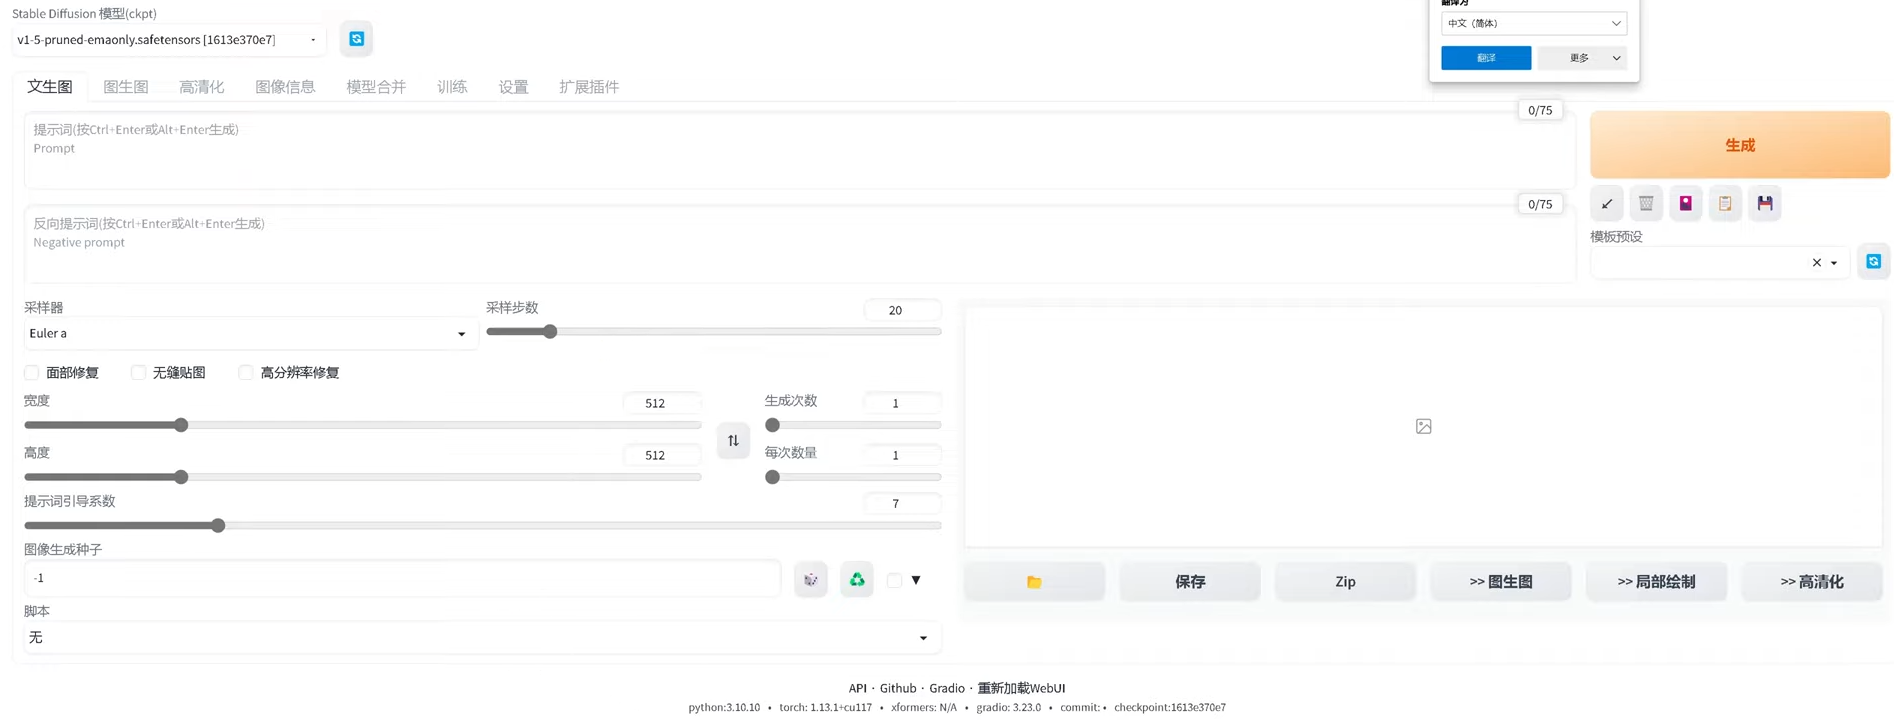Click the 保存 button
The width and height of the screenshot is (1894, 720).
point(1190,582)
